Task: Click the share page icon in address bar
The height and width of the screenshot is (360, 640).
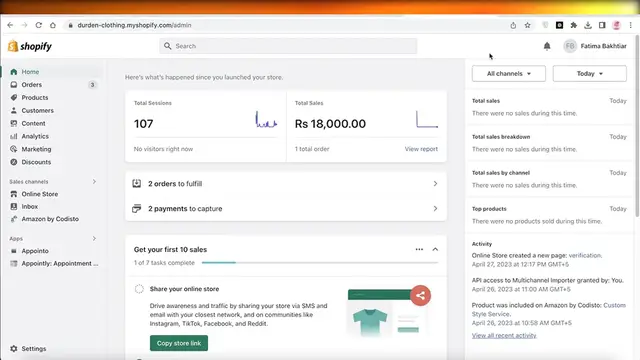Action: 513,25
